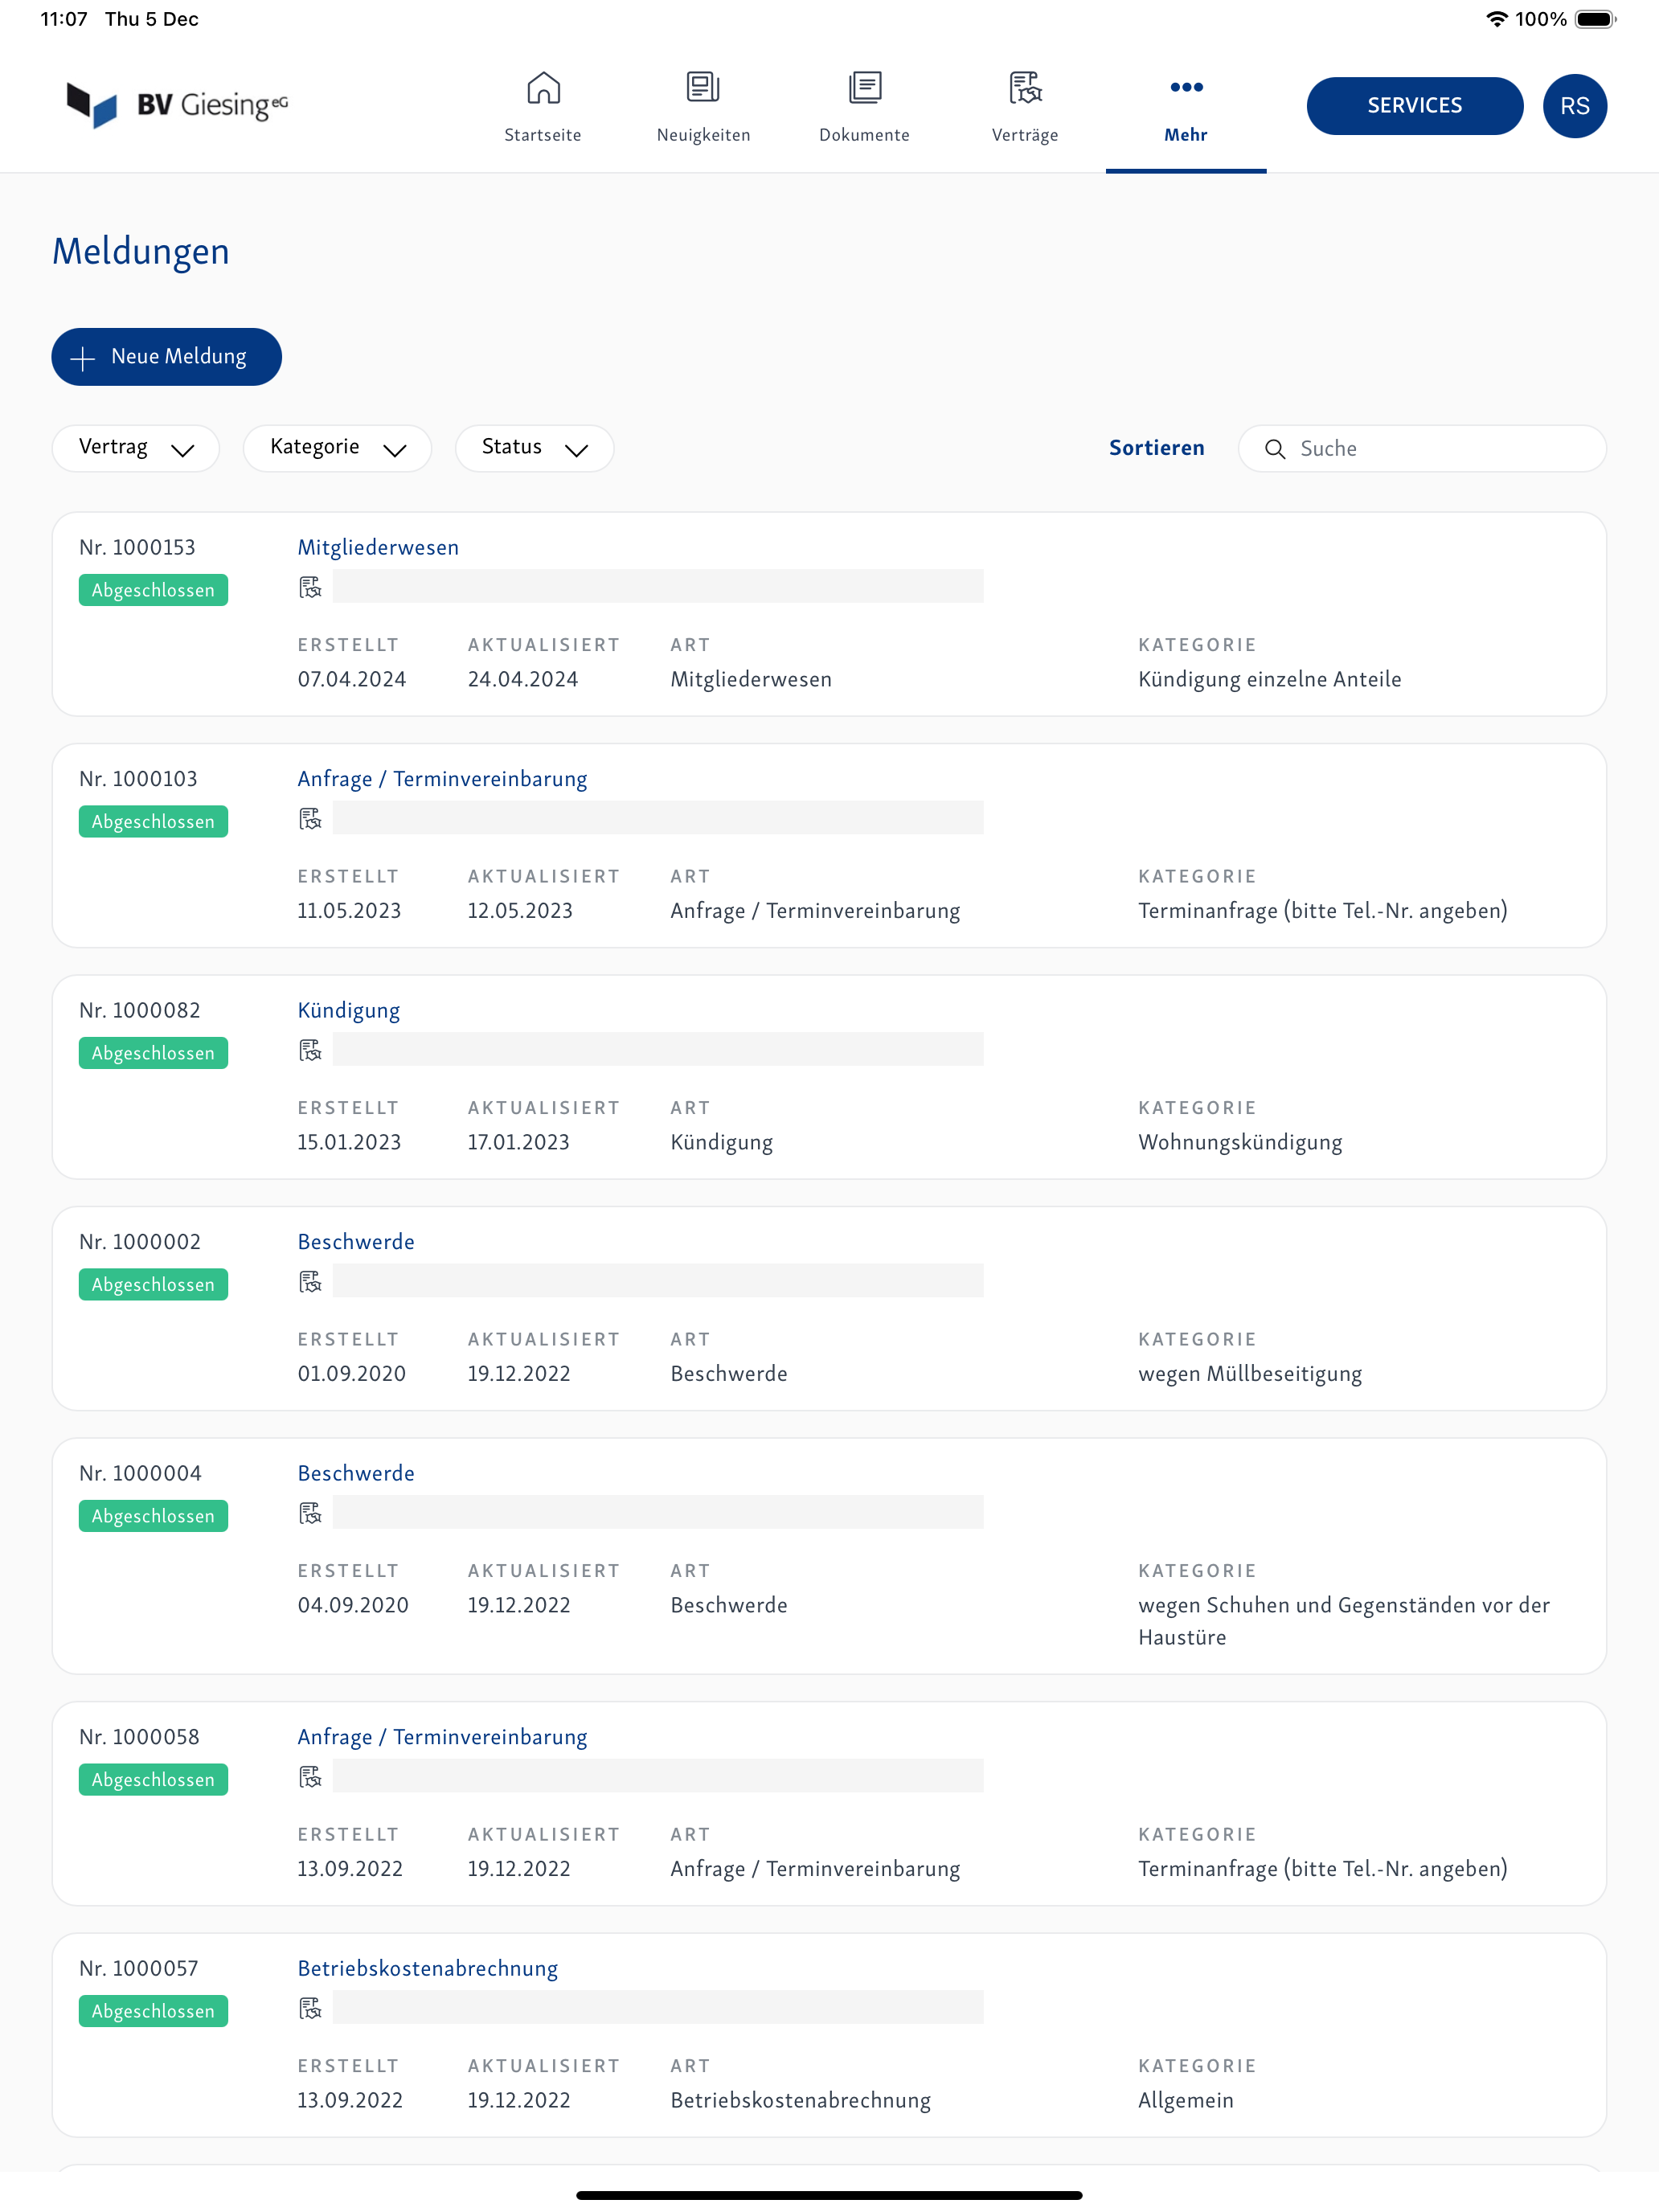The height and width of the screenshot is (2212, 1659).
Task: Expand the Kategorie filter dropdown
Action: [x=337, y=448]
